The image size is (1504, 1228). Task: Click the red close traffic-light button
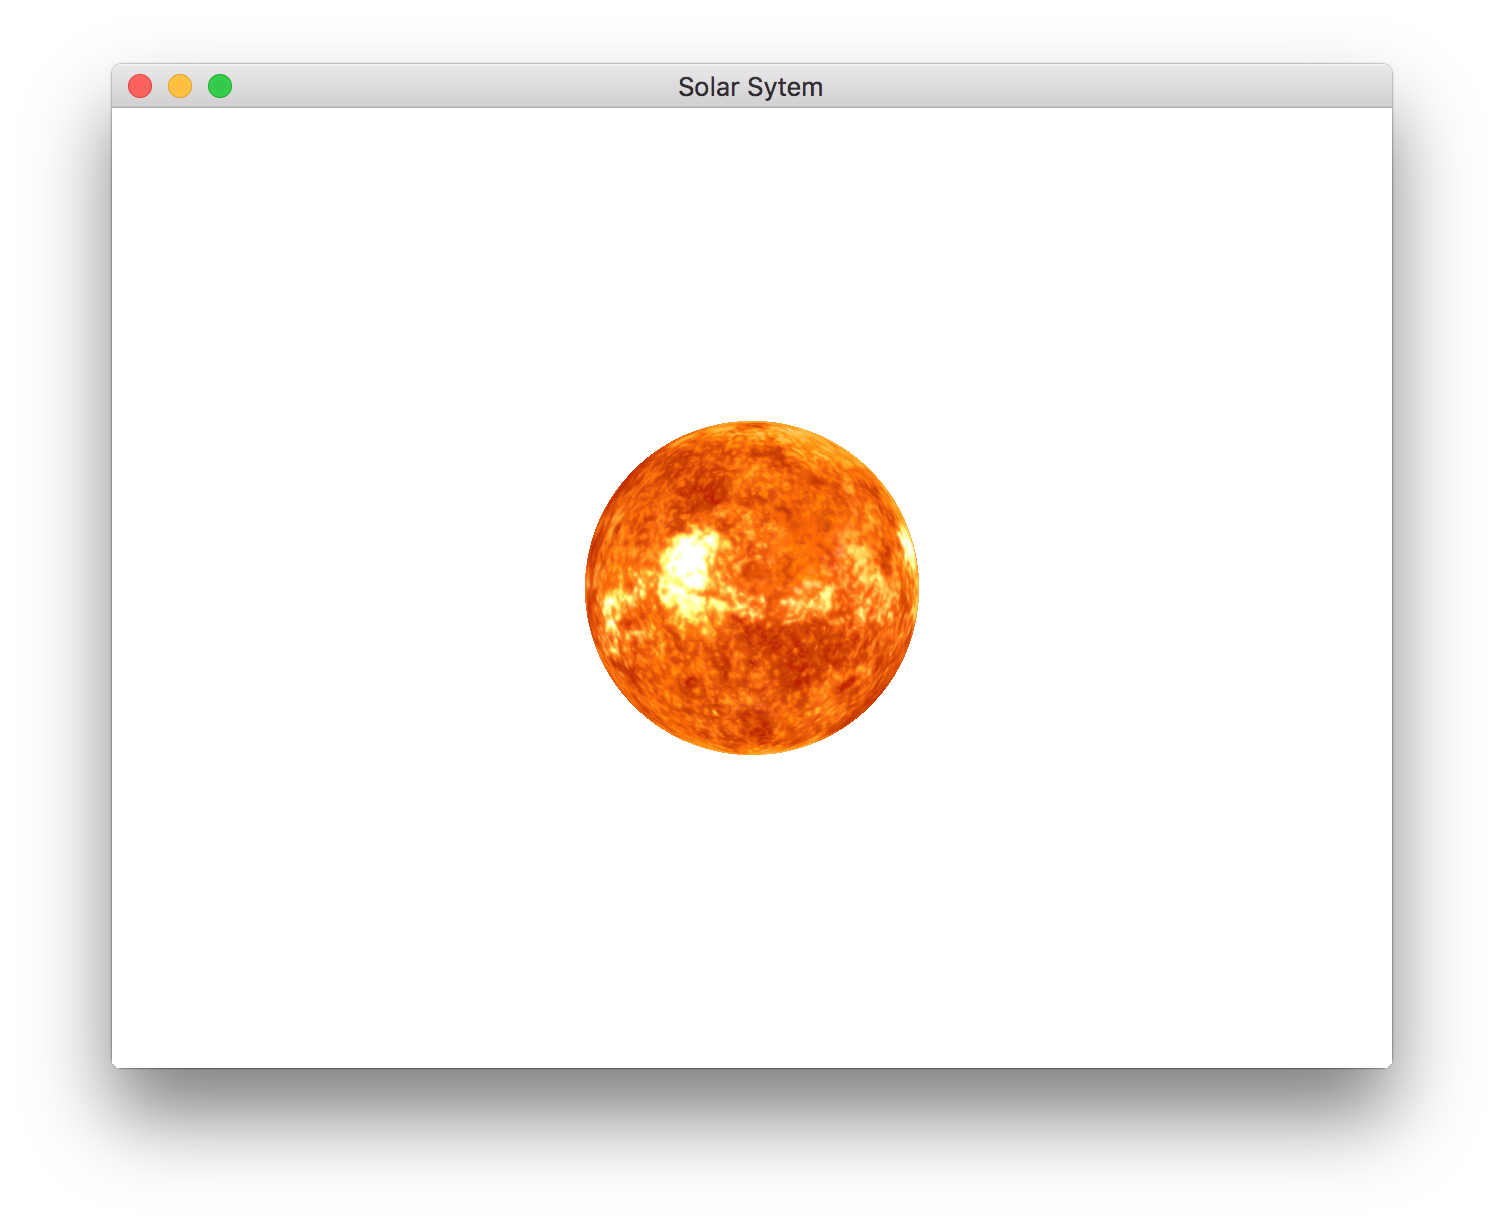coord(139,86)
